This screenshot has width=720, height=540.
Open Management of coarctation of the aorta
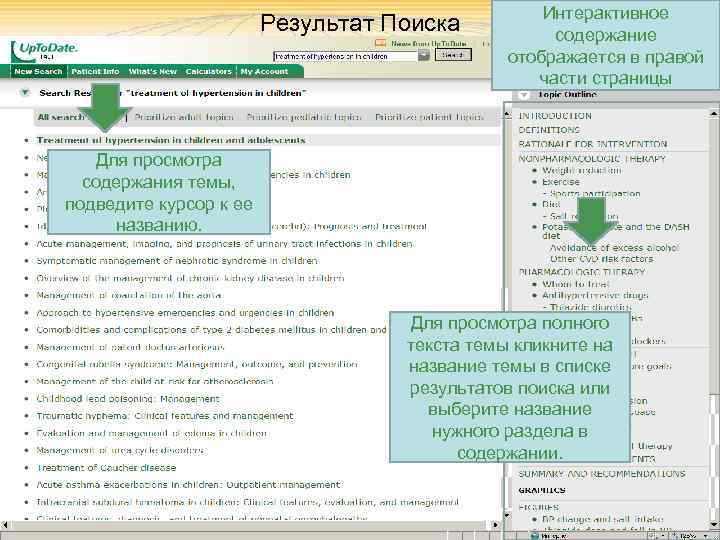(x=129, y=295)
